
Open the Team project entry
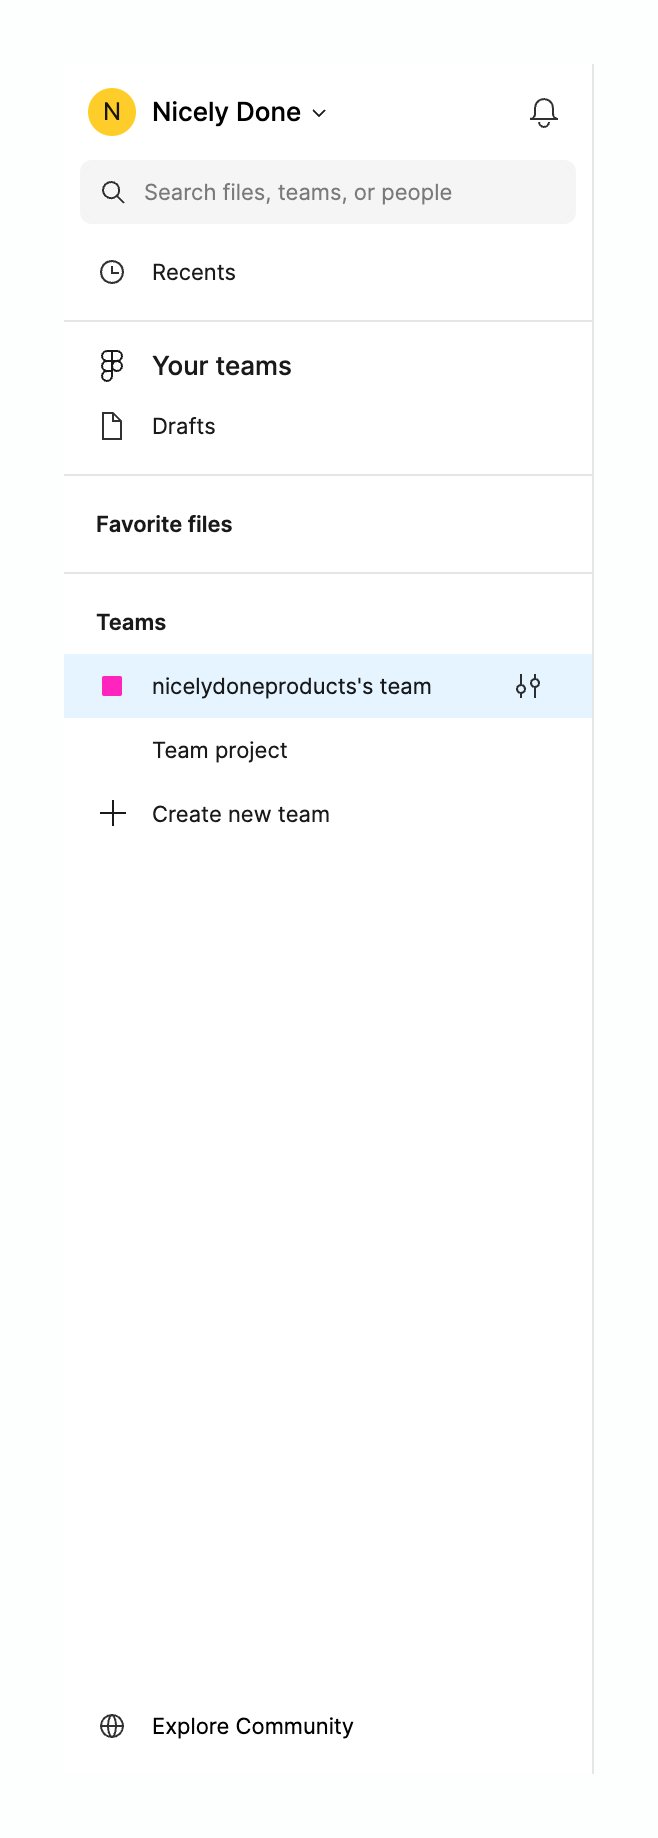pyautogui.click(x=219, y=749)
